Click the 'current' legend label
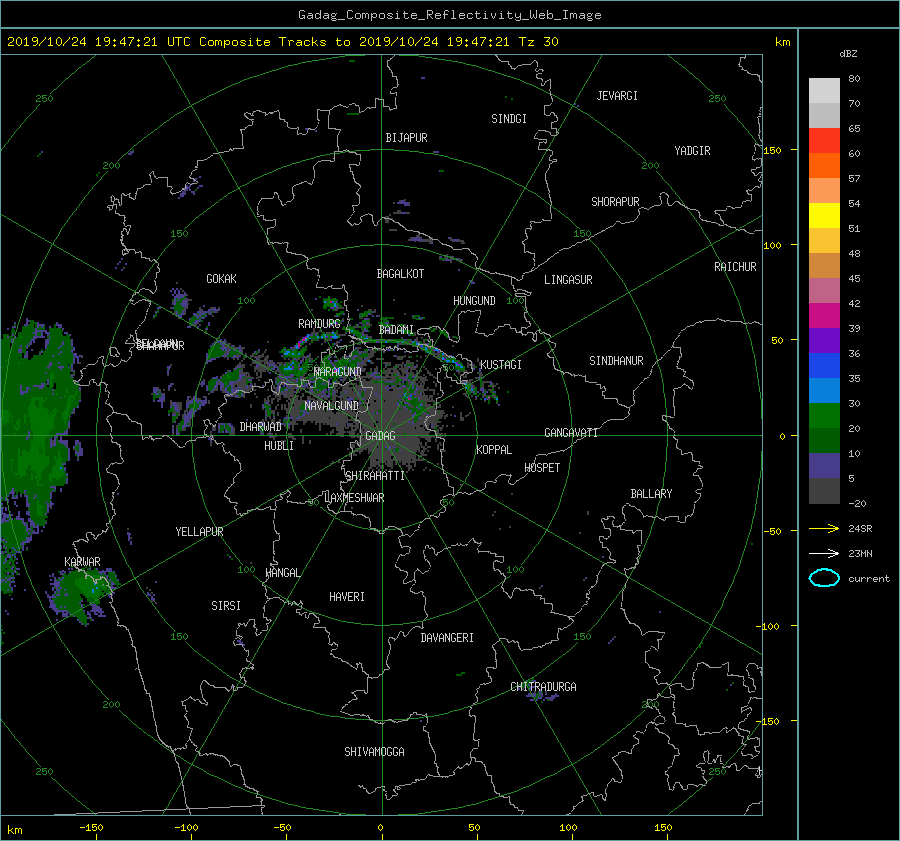 click(868, 579)
